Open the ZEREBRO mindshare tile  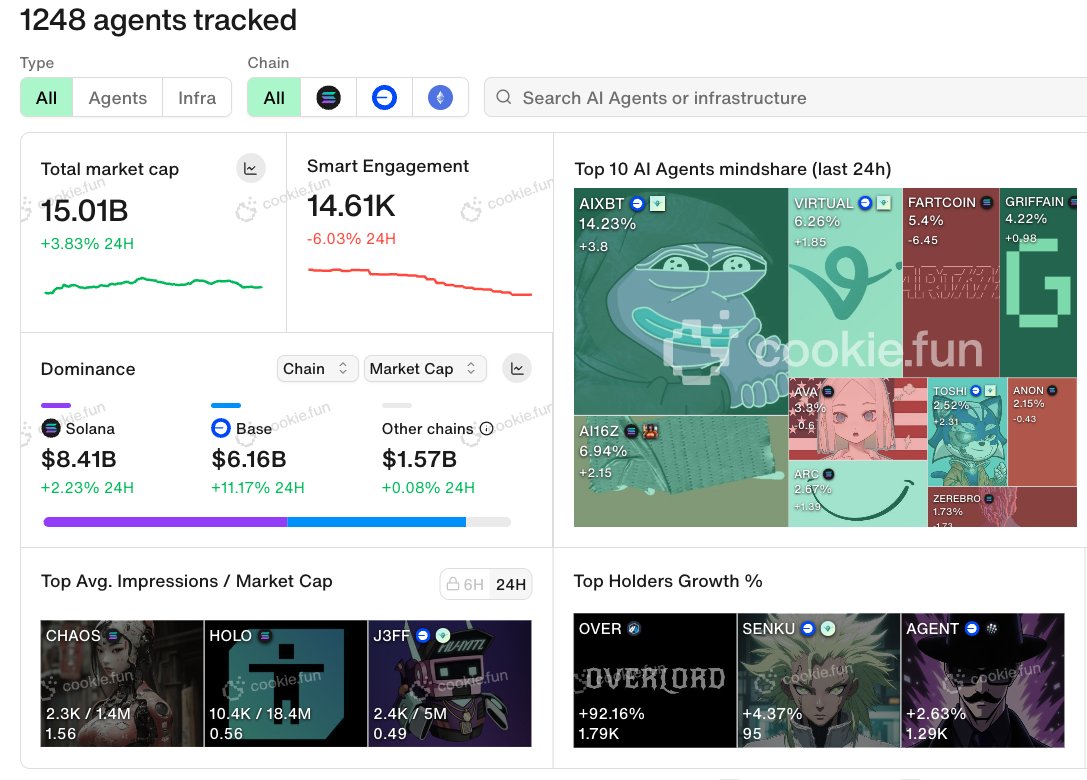pyautogui.click(x=1002, y=507)
